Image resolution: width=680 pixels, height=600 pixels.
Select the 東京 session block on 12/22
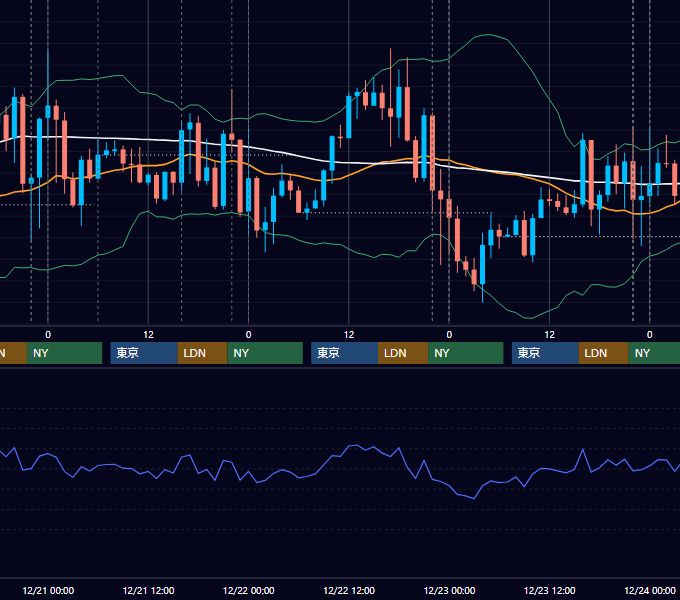[345, 353]
